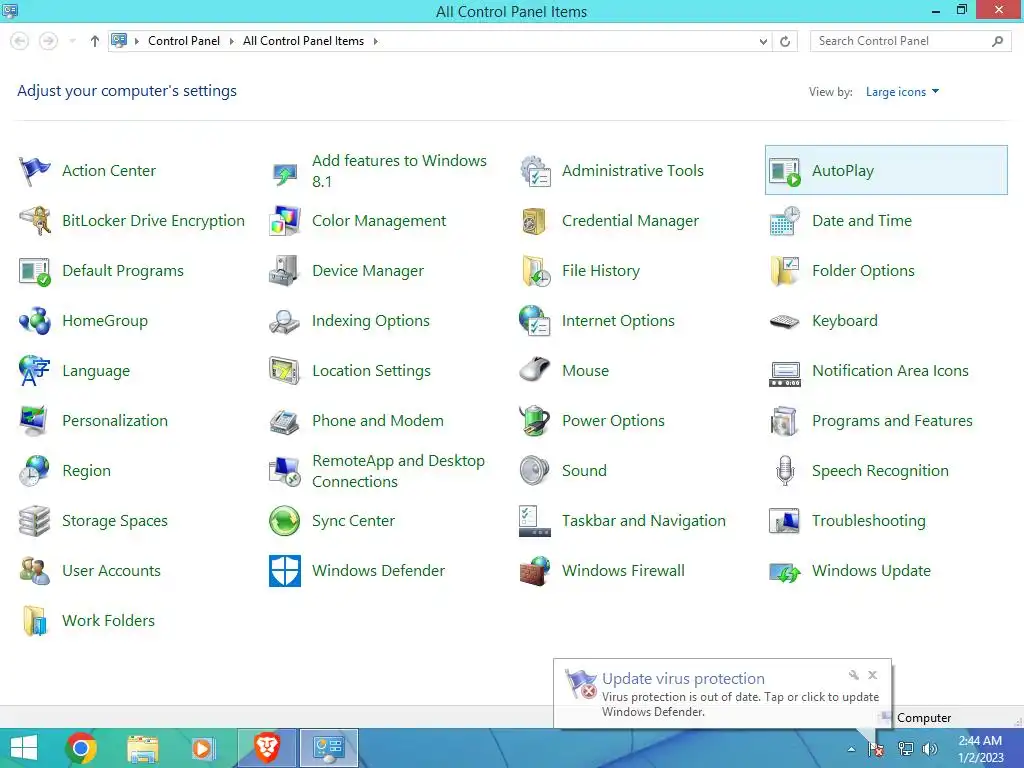Dismiss the Update virus protection notification
1024x768 pixels.
(x=872, y=675)
